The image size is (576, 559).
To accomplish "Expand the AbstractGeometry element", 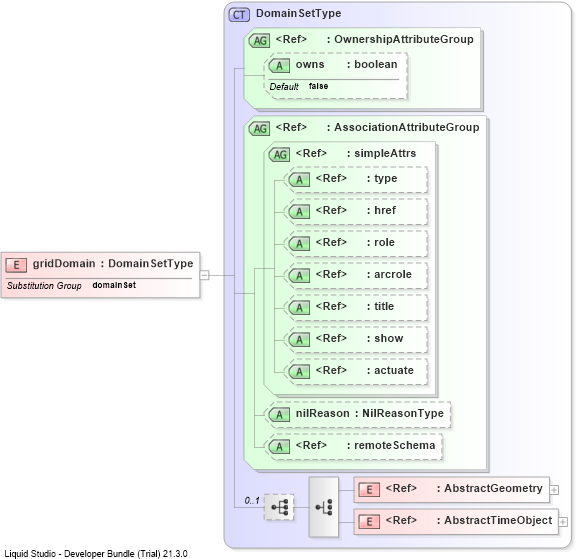I will (x=554, y=490).
